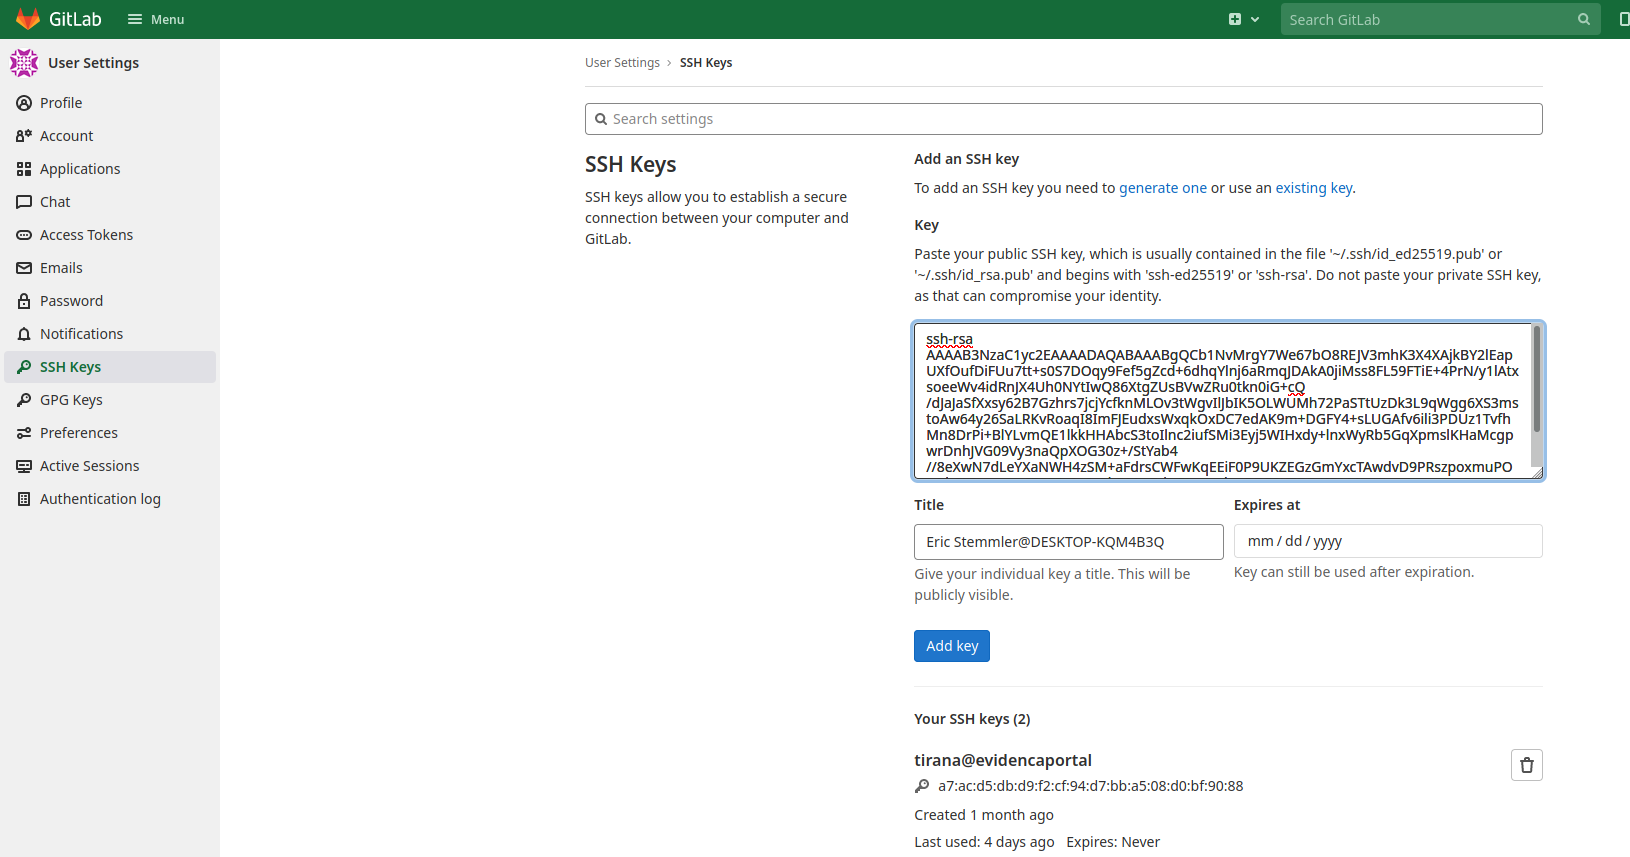Click 'Created 1 month ago' text

pos(984,815)
